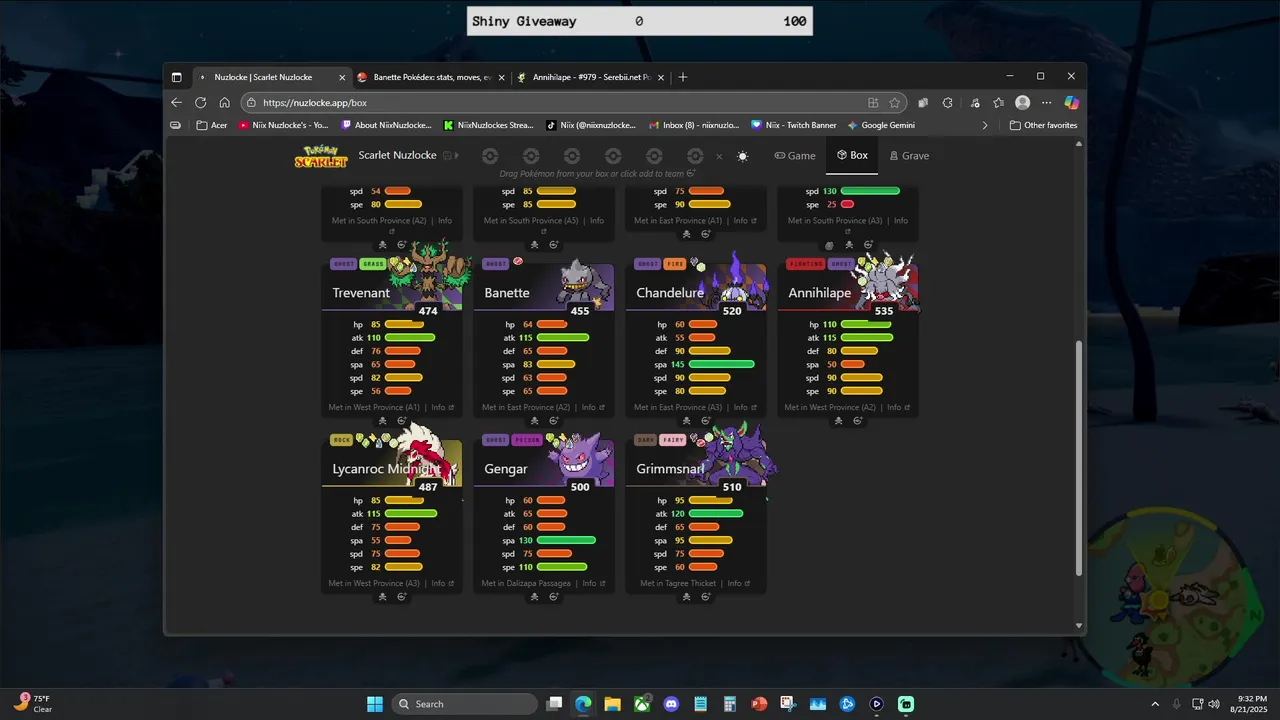Click the first empty Pokéball team slot
Image resolution: width=1280 pixels, height=720 pixels.
pyautogui.click(x=490, y=156)
